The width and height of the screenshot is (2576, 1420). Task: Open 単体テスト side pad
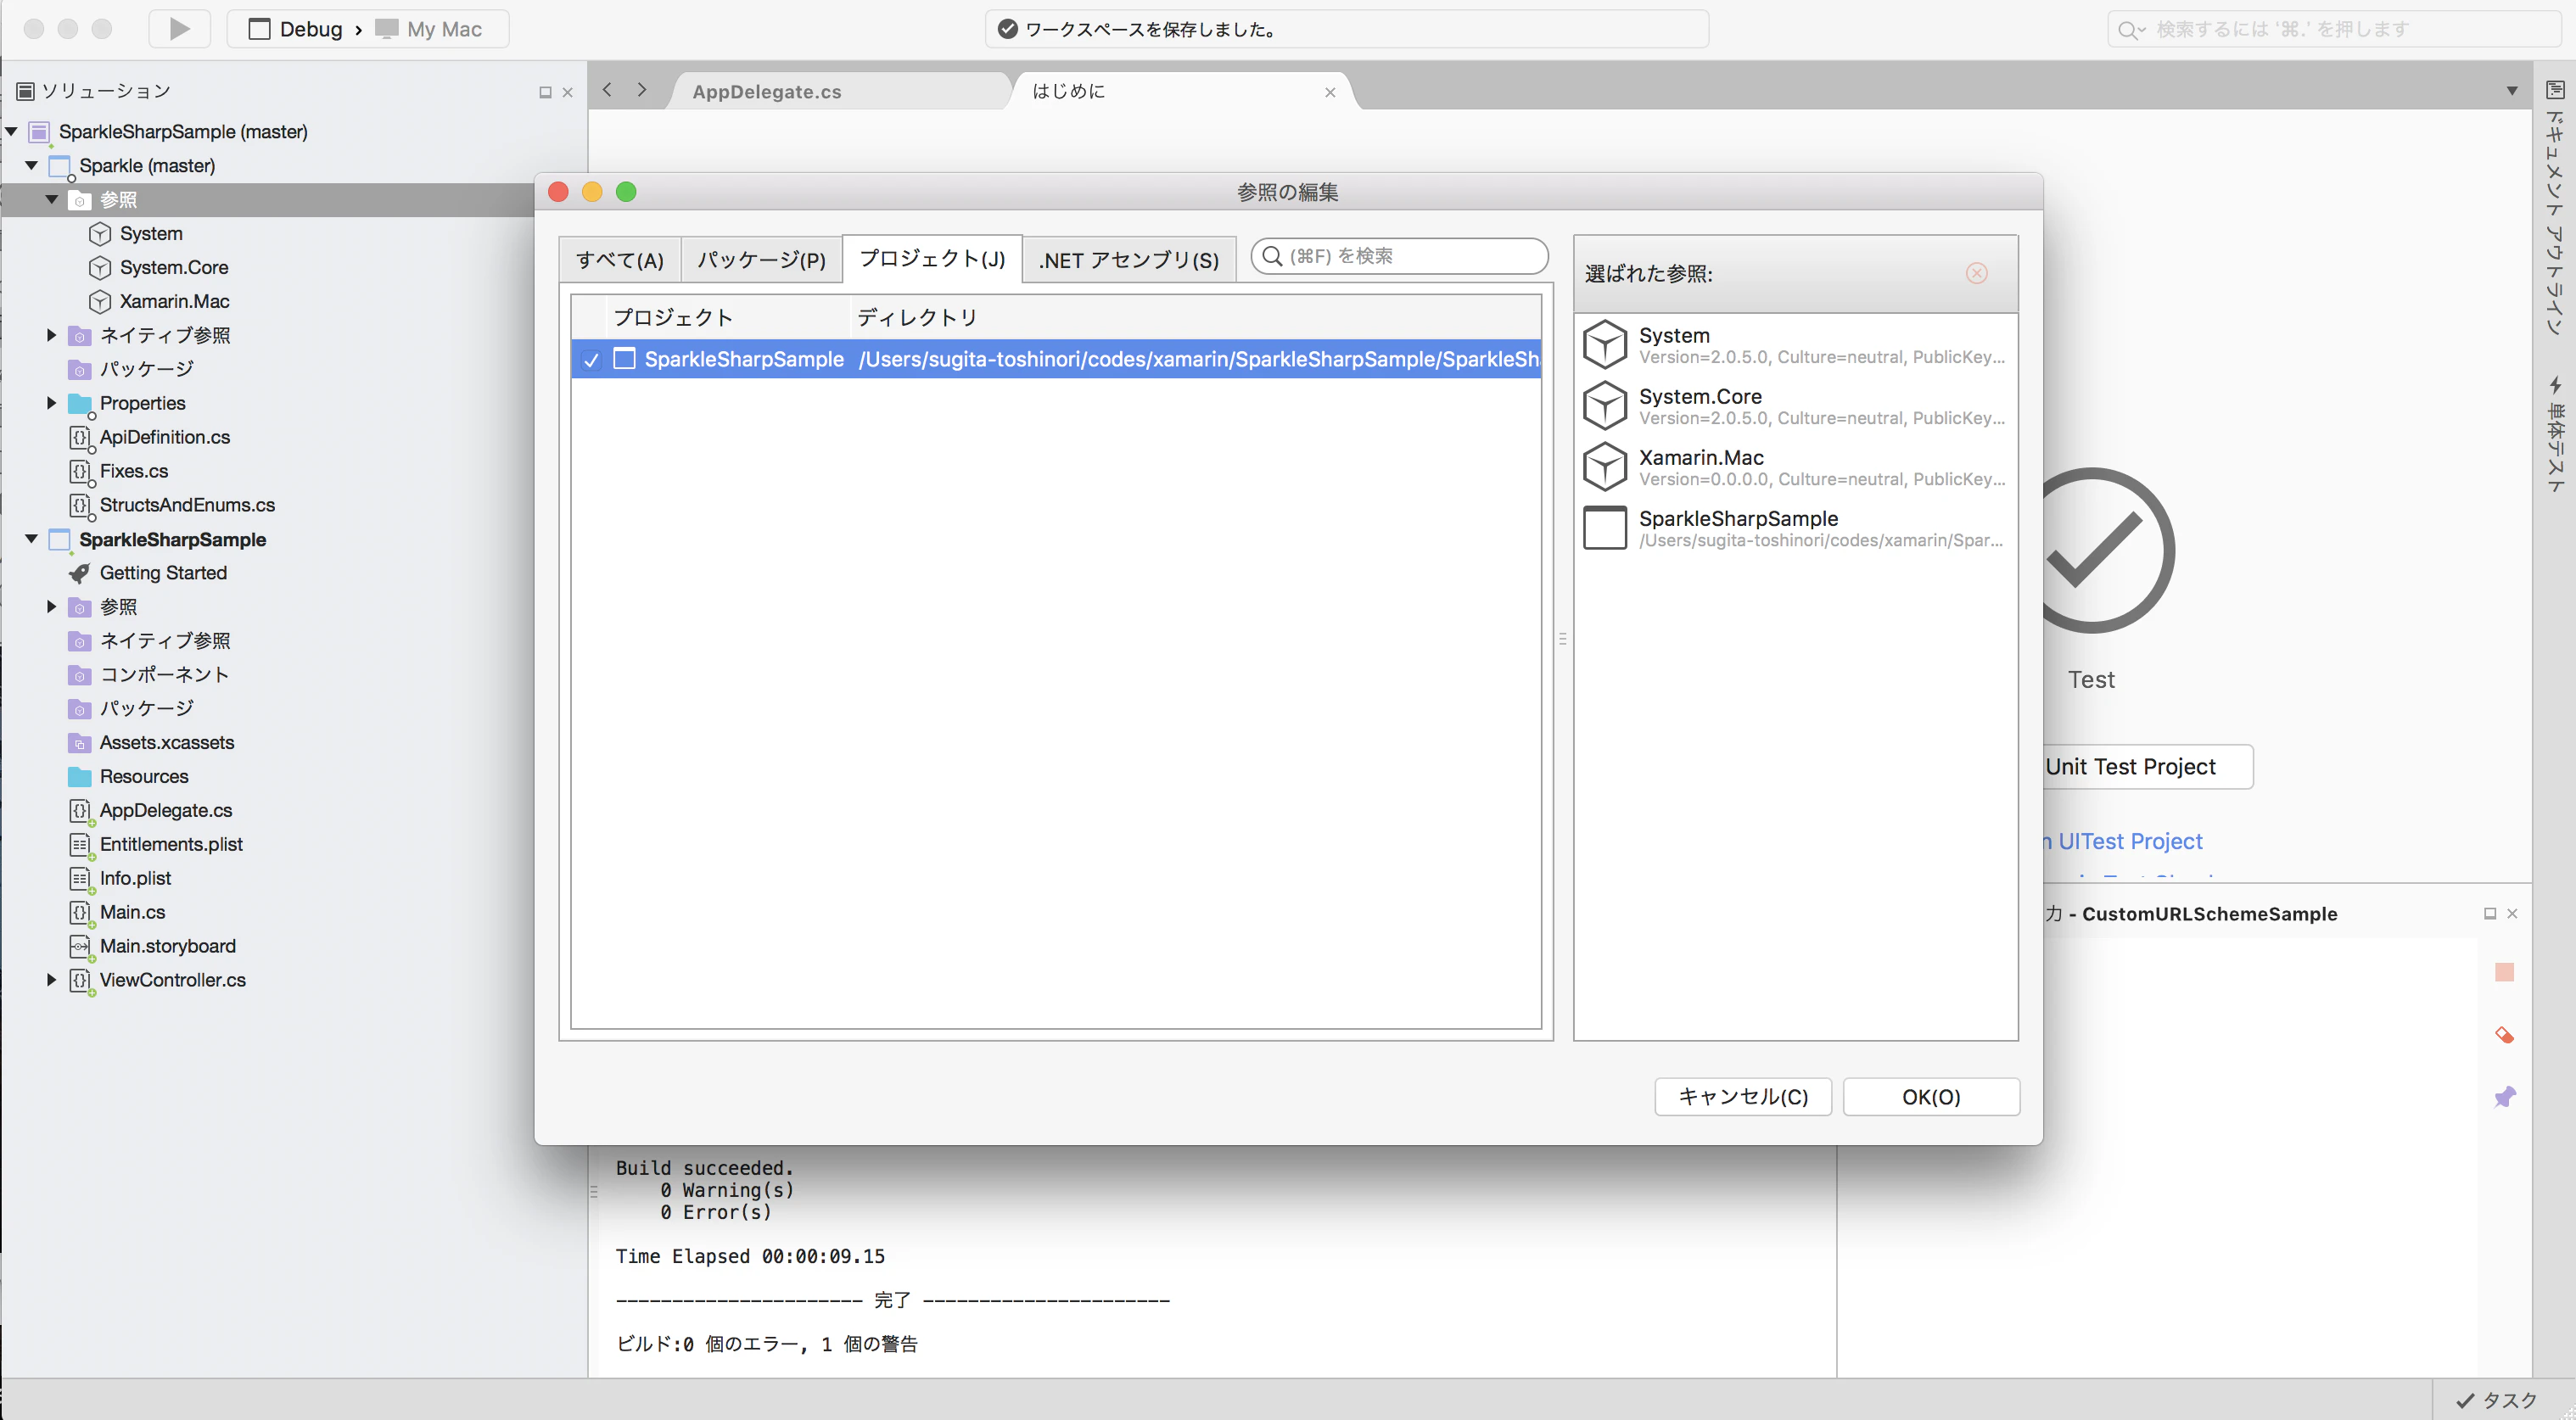point(2555,433)
